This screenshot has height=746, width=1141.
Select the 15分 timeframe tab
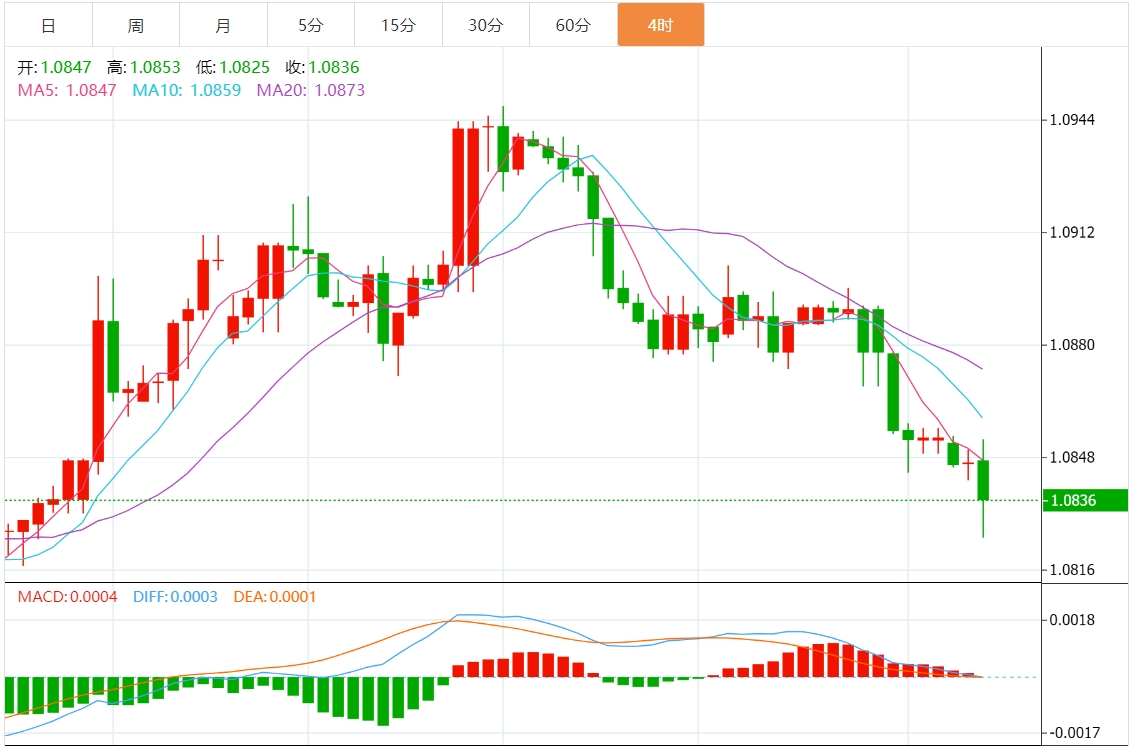398,25
